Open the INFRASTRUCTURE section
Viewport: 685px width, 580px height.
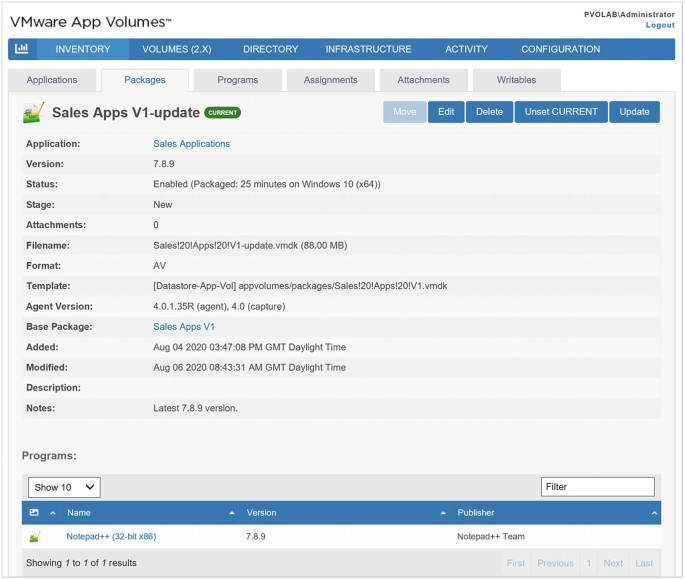click(368, 49)
